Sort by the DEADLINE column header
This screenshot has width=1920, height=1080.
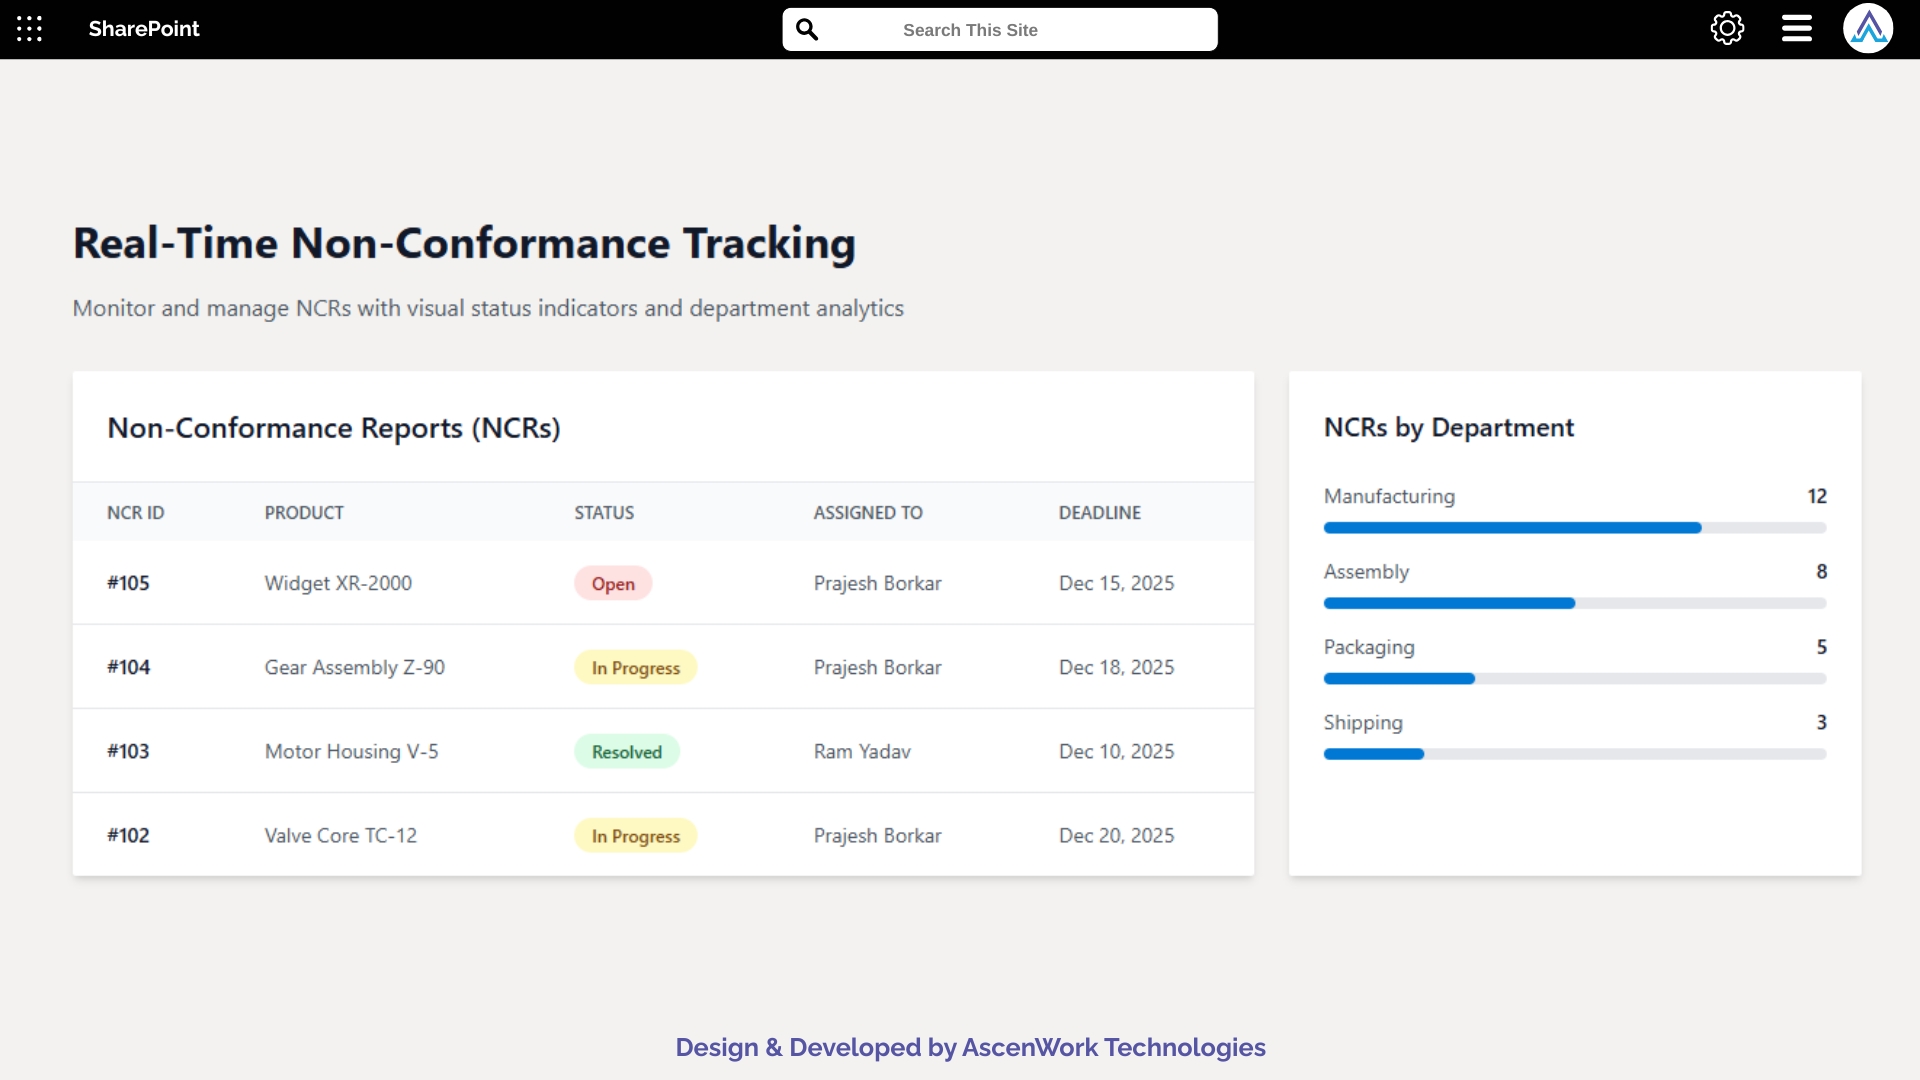pyautogui.click(x=1099, y=512)
